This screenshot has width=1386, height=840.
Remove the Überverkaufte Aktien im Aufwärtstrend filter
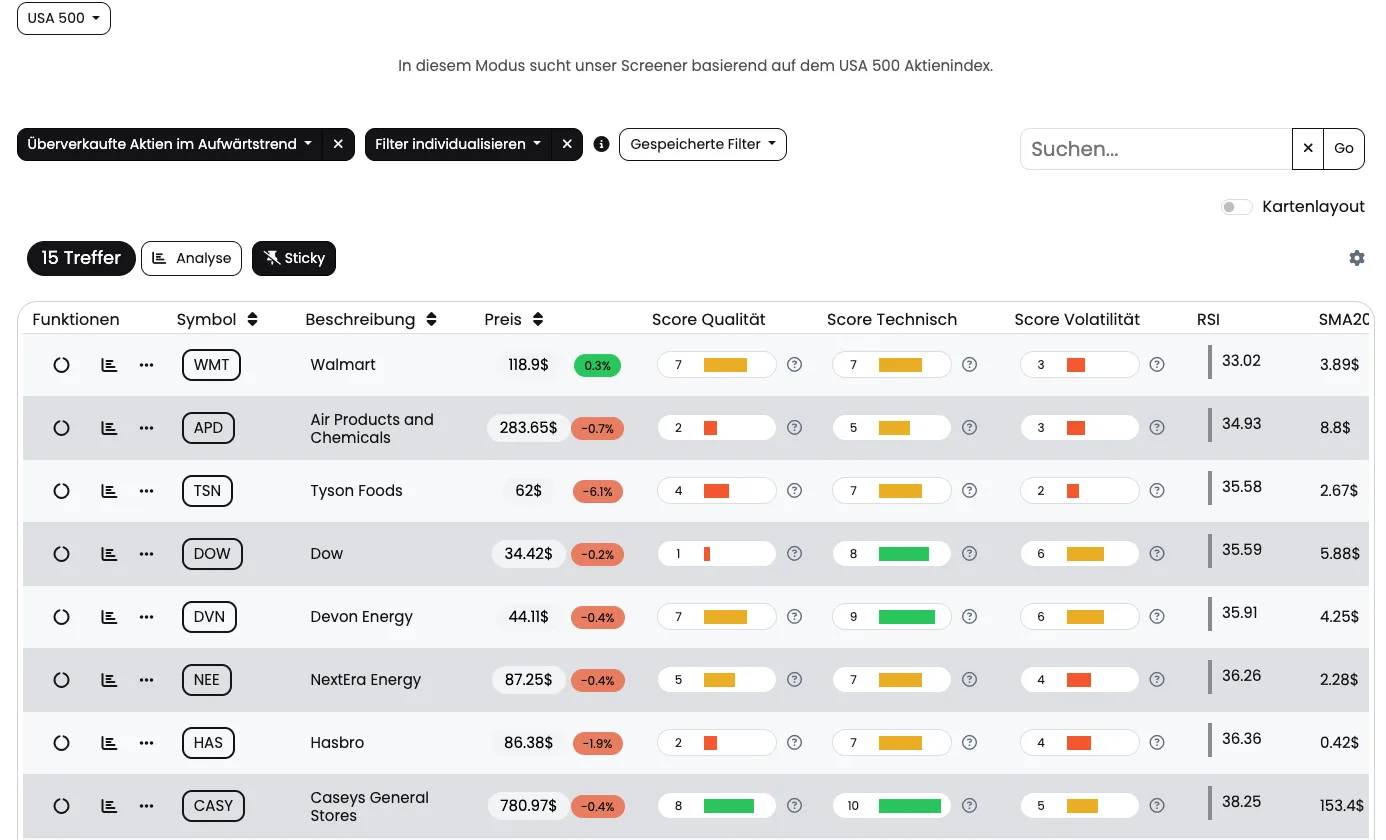pyautogui.click(x=338, y=144)
